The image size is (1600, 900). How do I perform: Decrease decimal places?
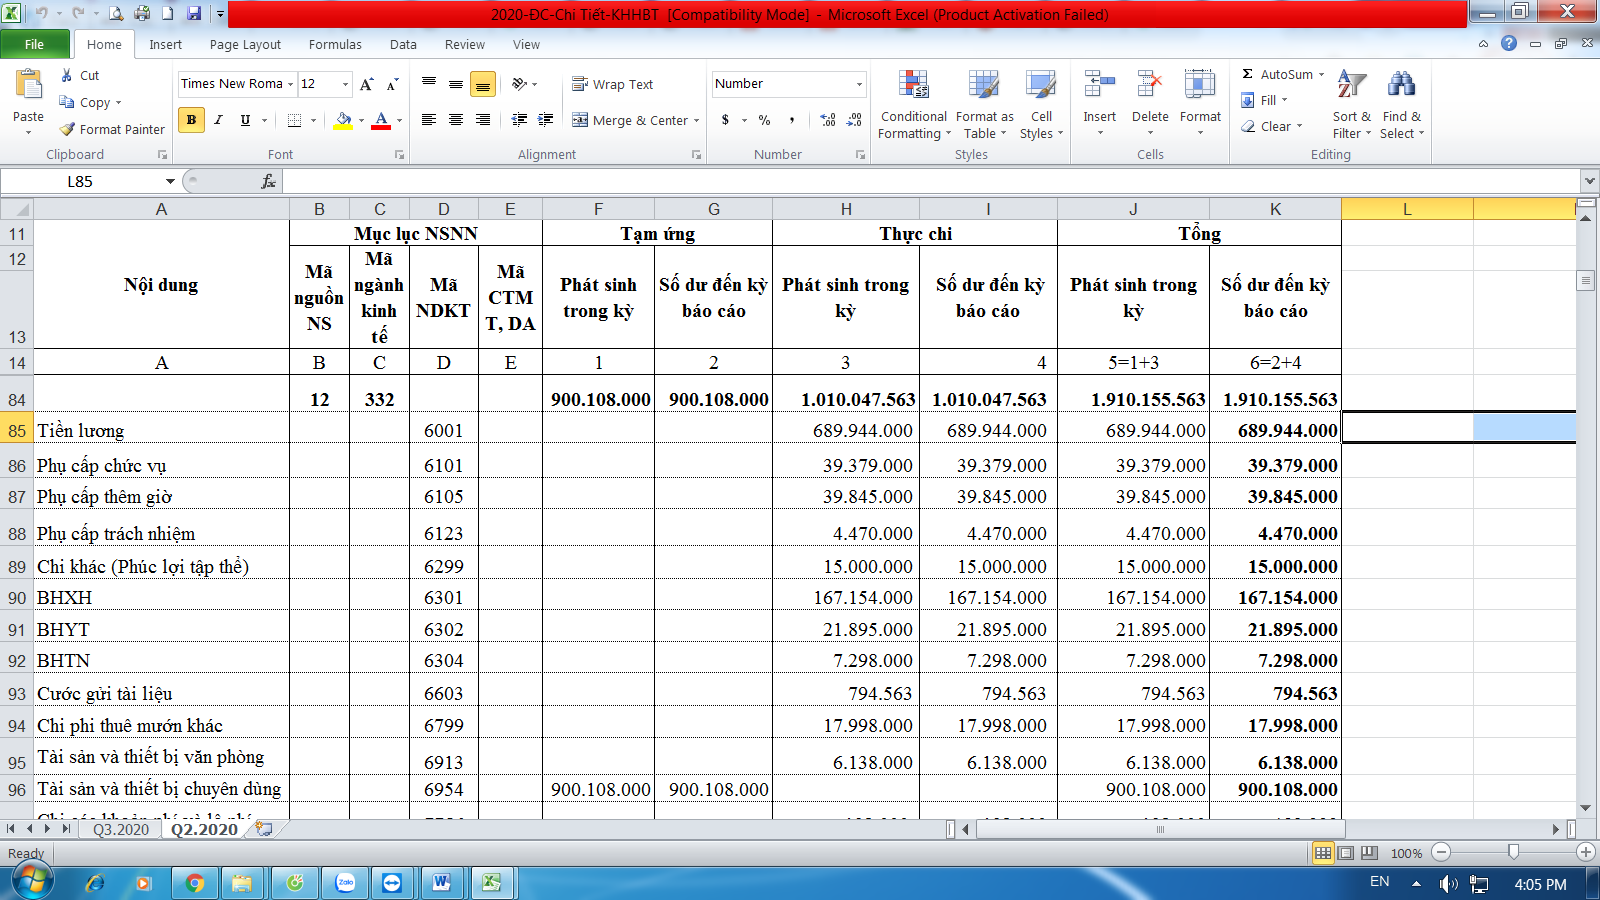(854, 120)
